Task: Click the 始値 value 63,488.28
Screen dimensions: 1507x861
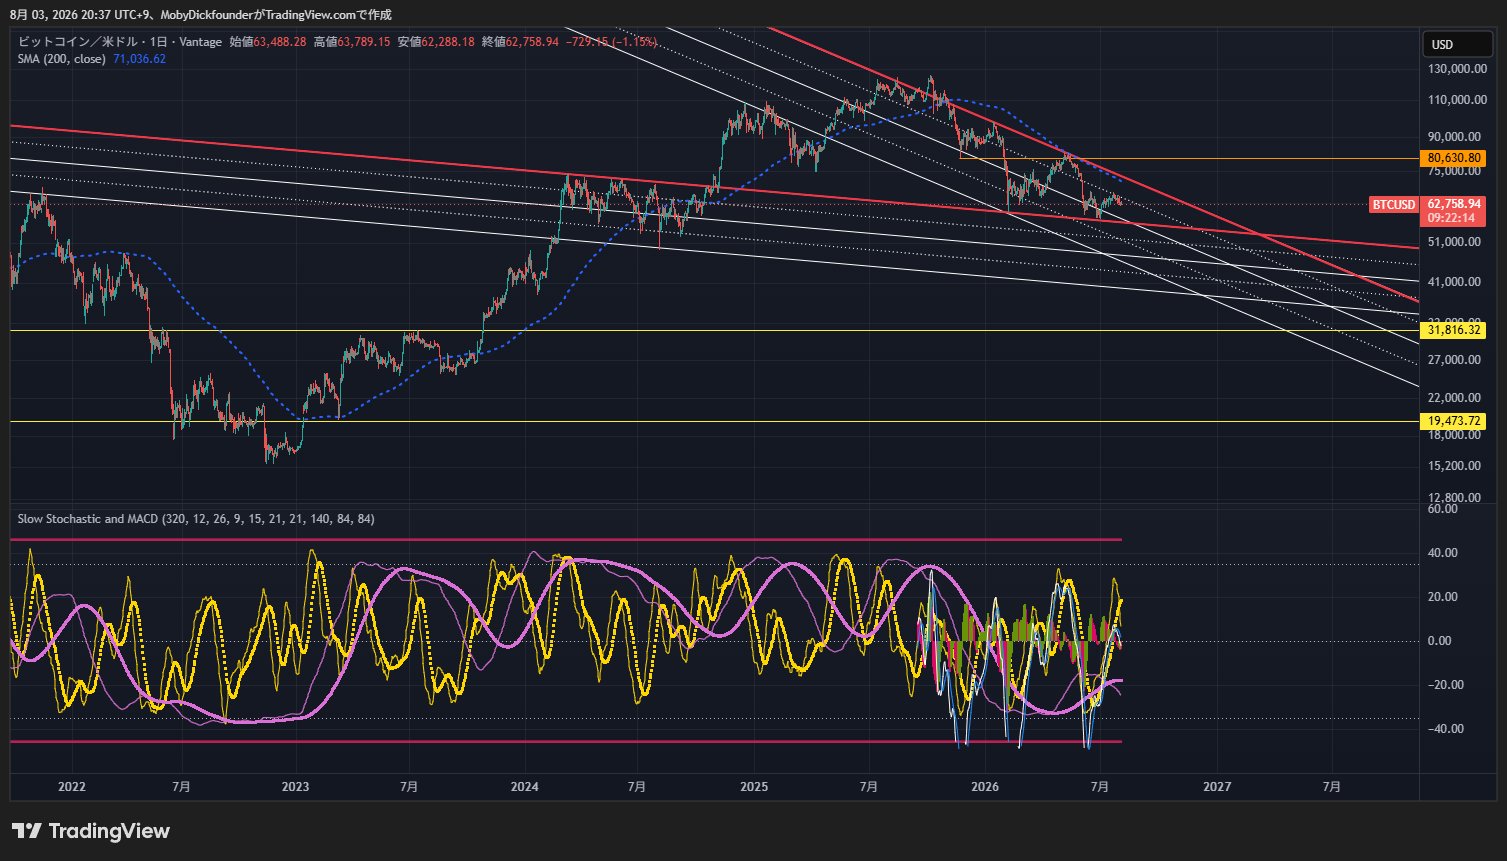Action: (280, 42)
